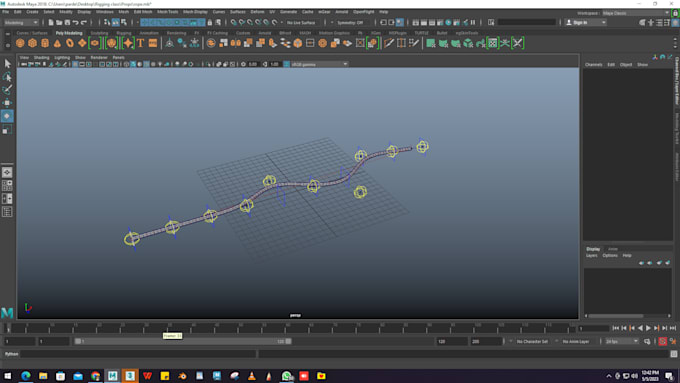
Task: Create a polygon cube from the shelf
Action: [33, 43]
